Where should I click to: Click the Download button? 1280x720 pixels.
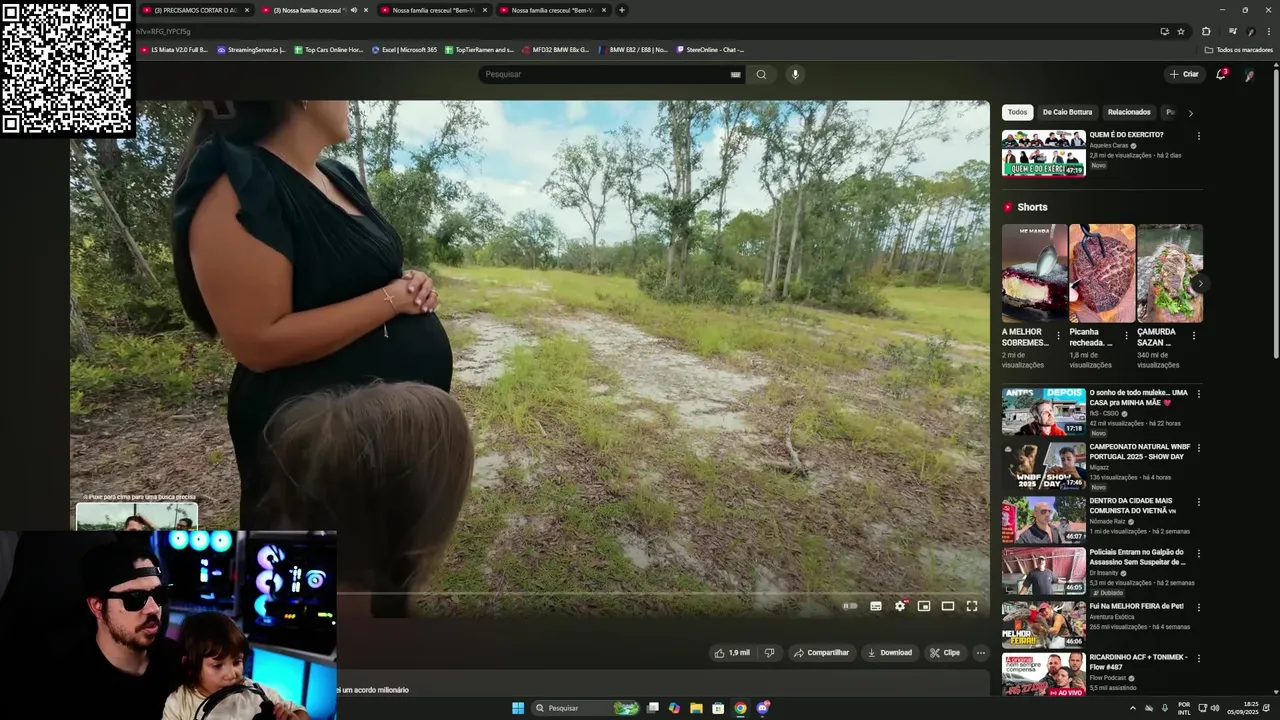(x=889, y=653)
